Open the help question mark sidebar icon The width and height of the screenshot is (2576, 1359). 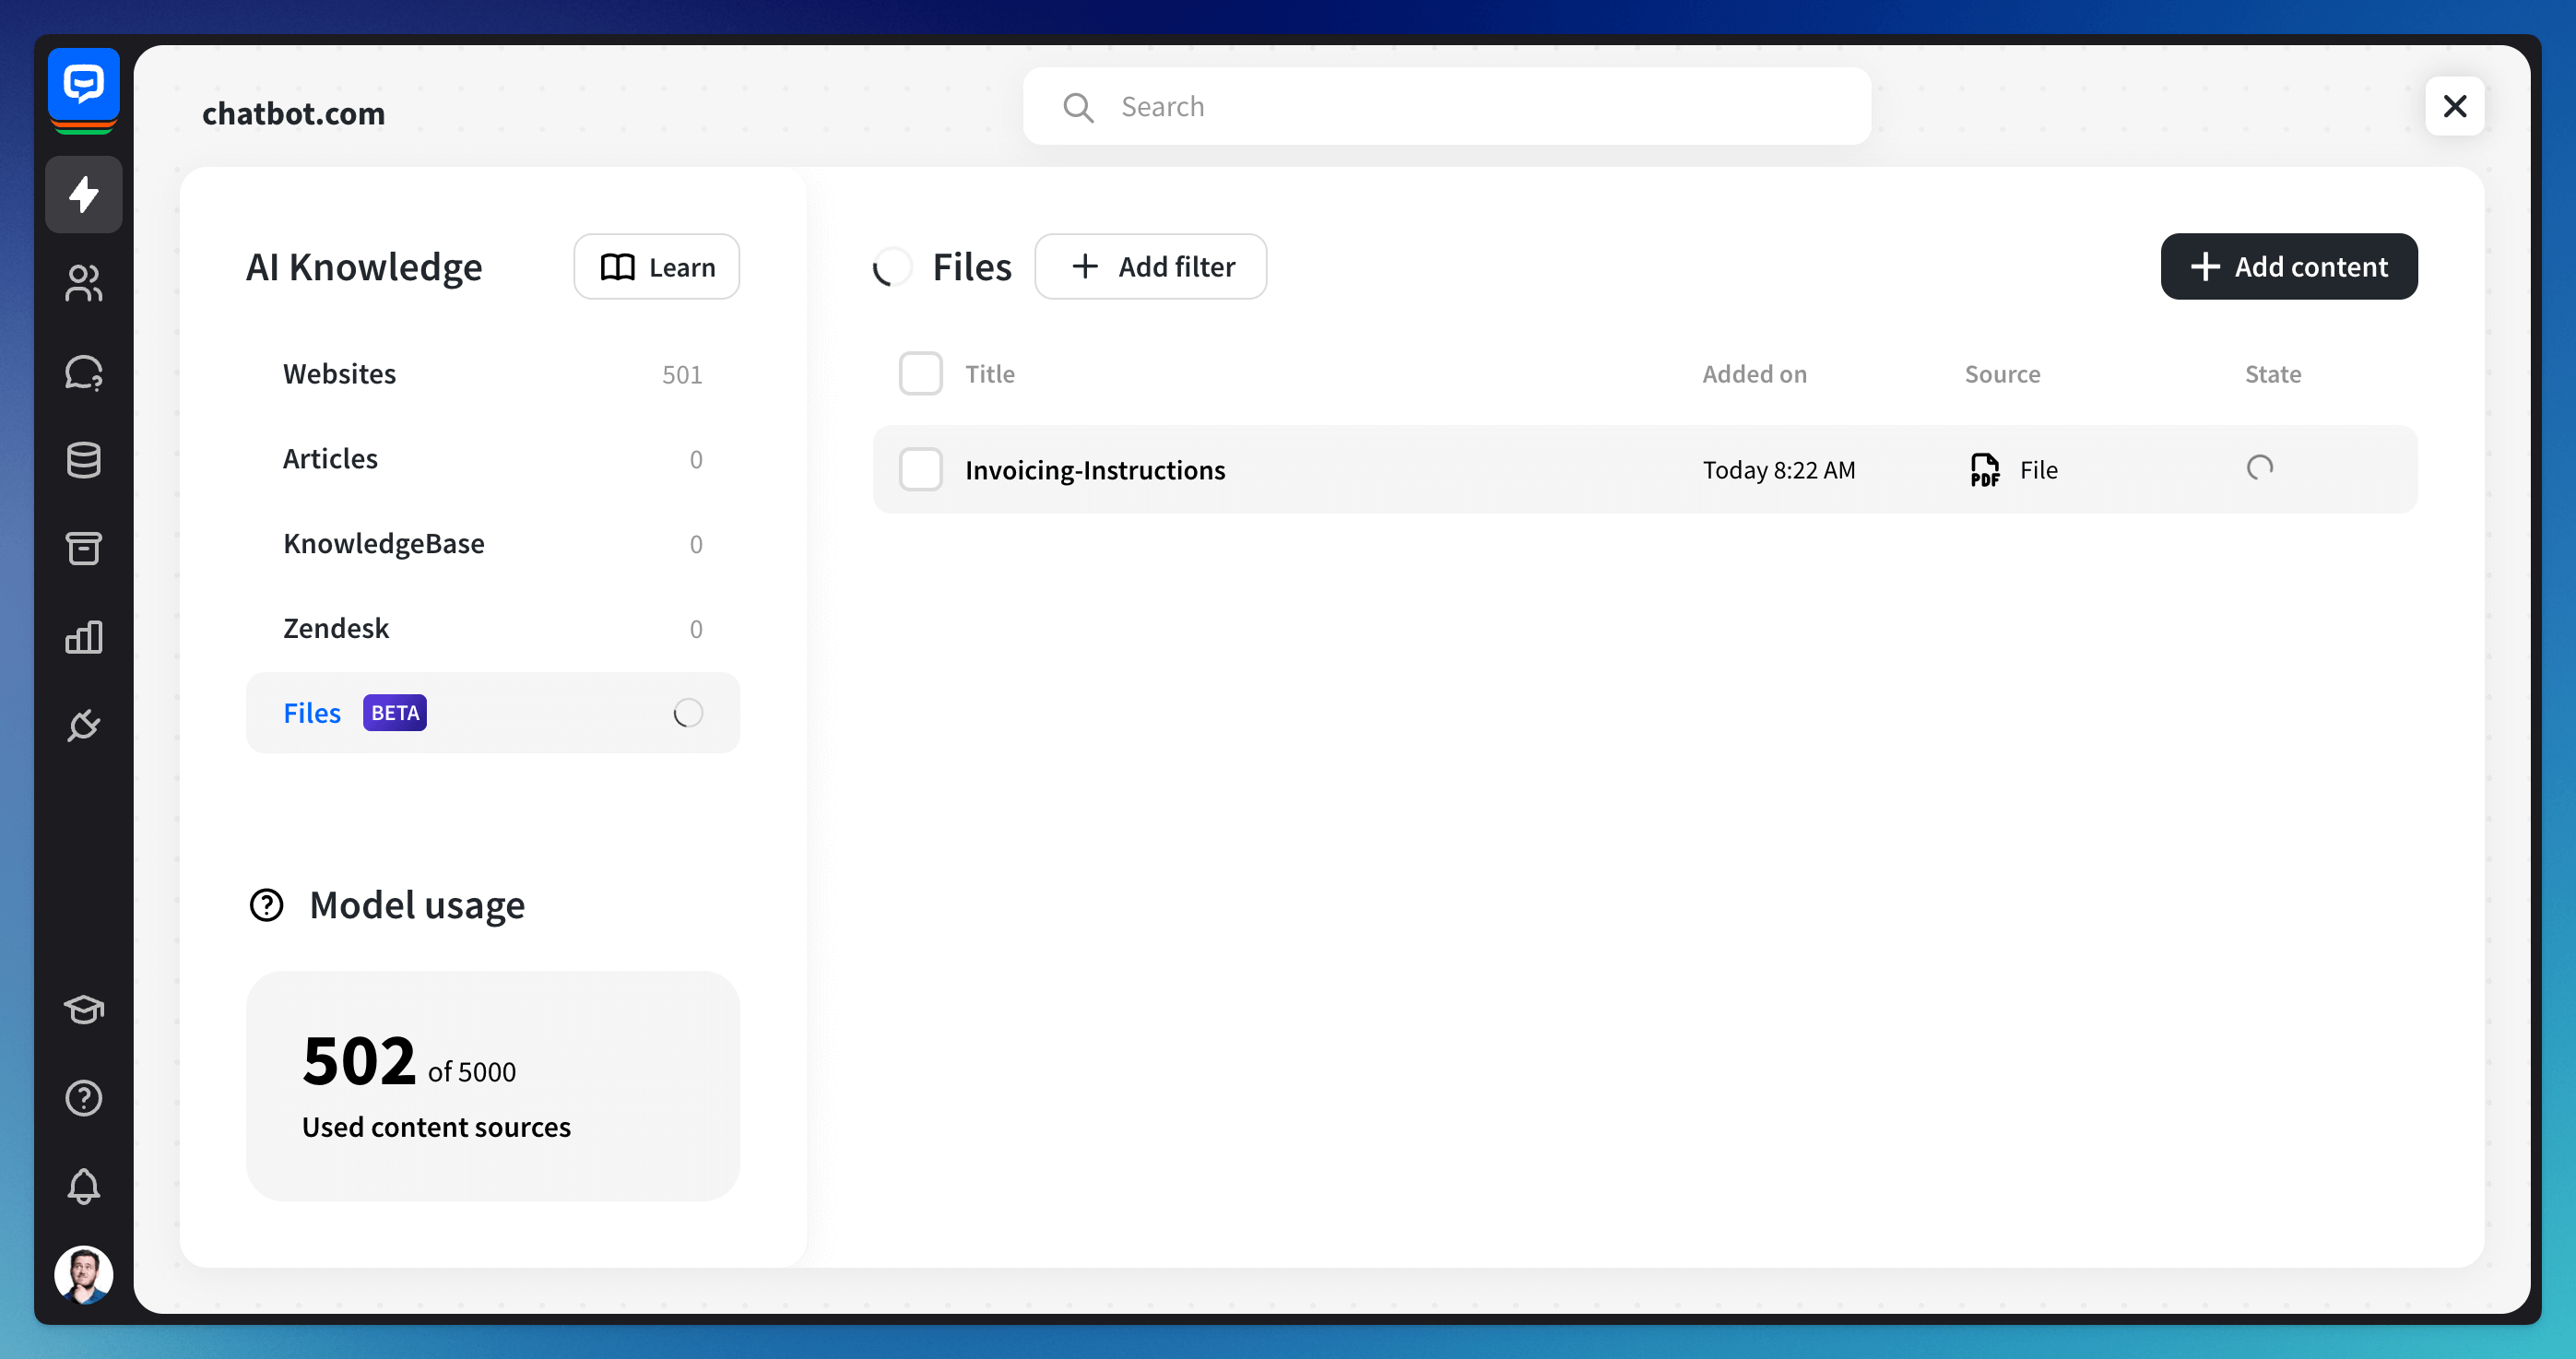click(x=84, y=1098)
